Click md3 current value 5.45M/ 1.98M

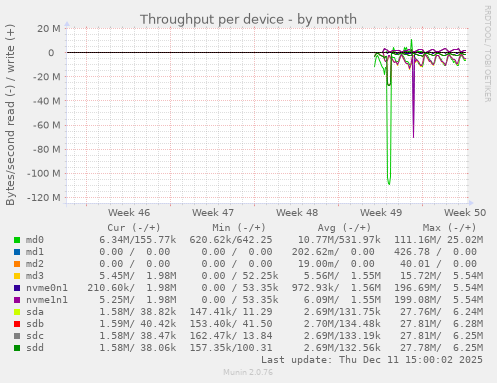138,276
